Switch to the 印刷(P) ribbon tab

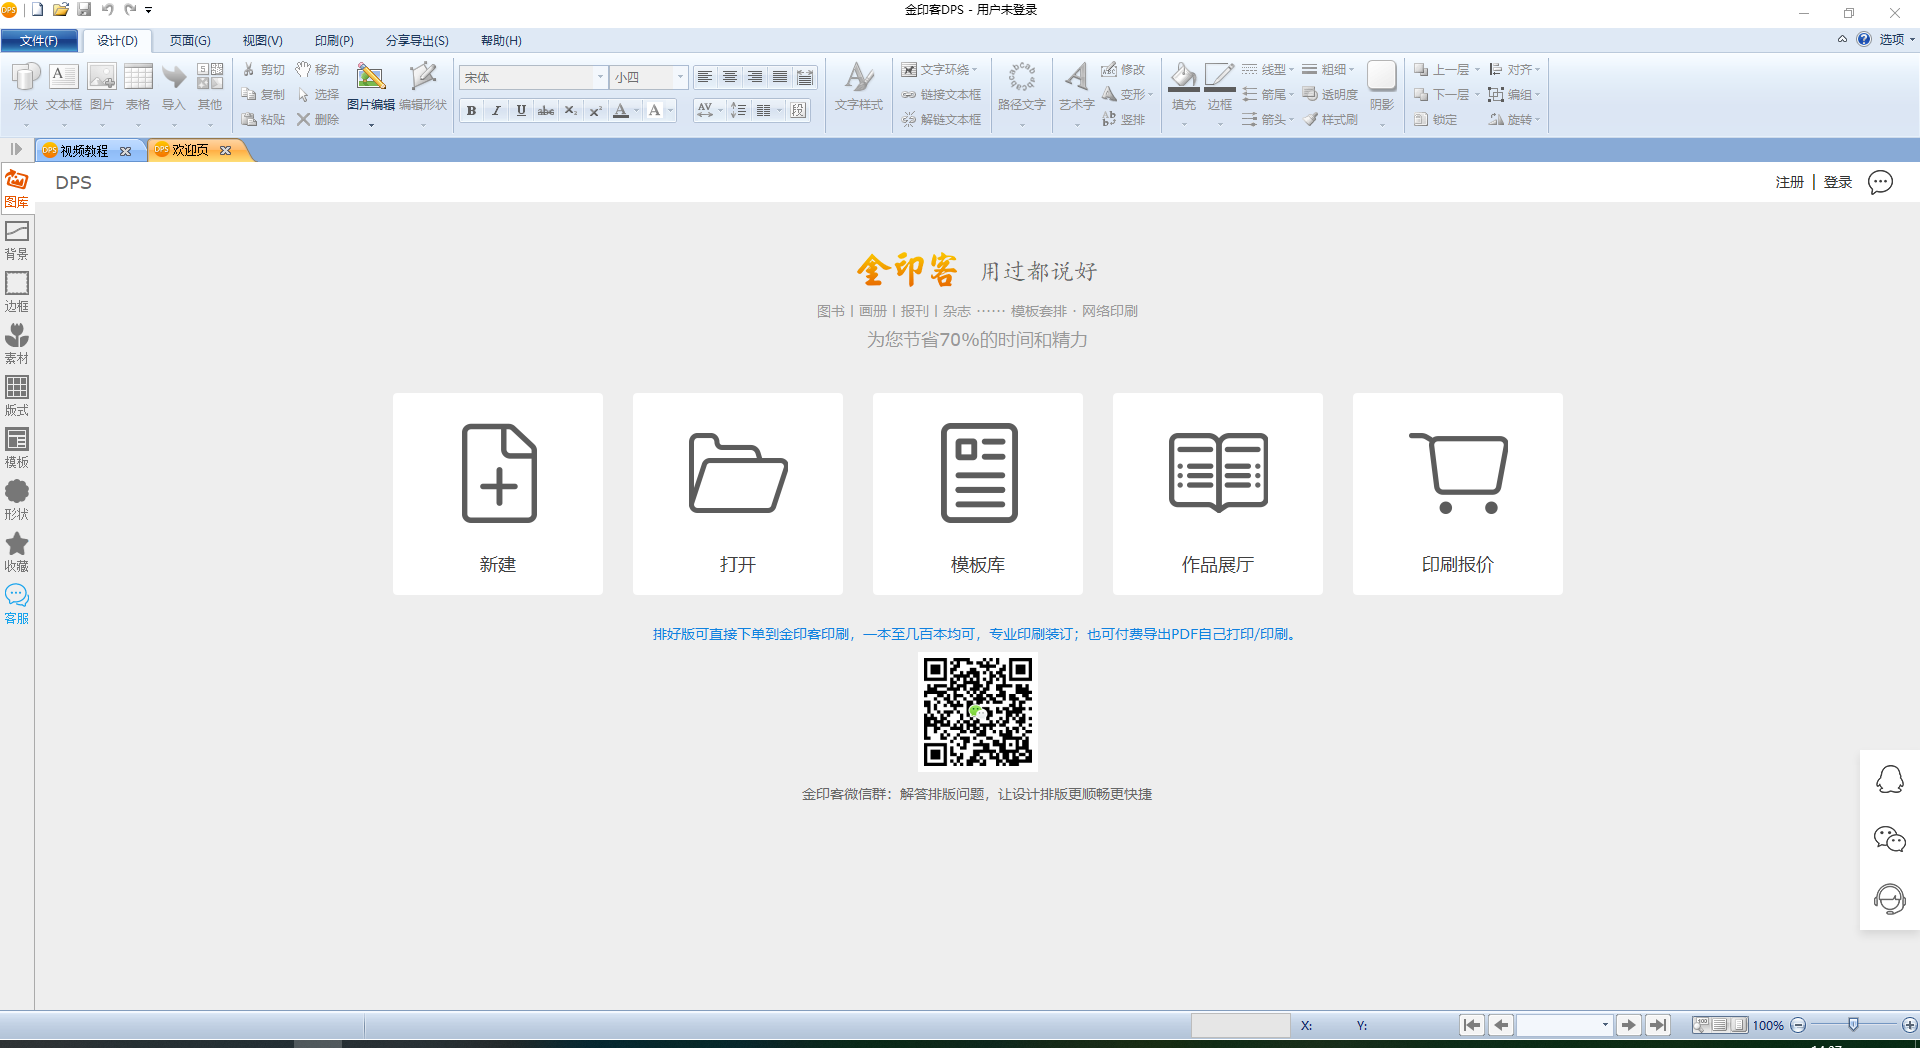tap(334, 41)
